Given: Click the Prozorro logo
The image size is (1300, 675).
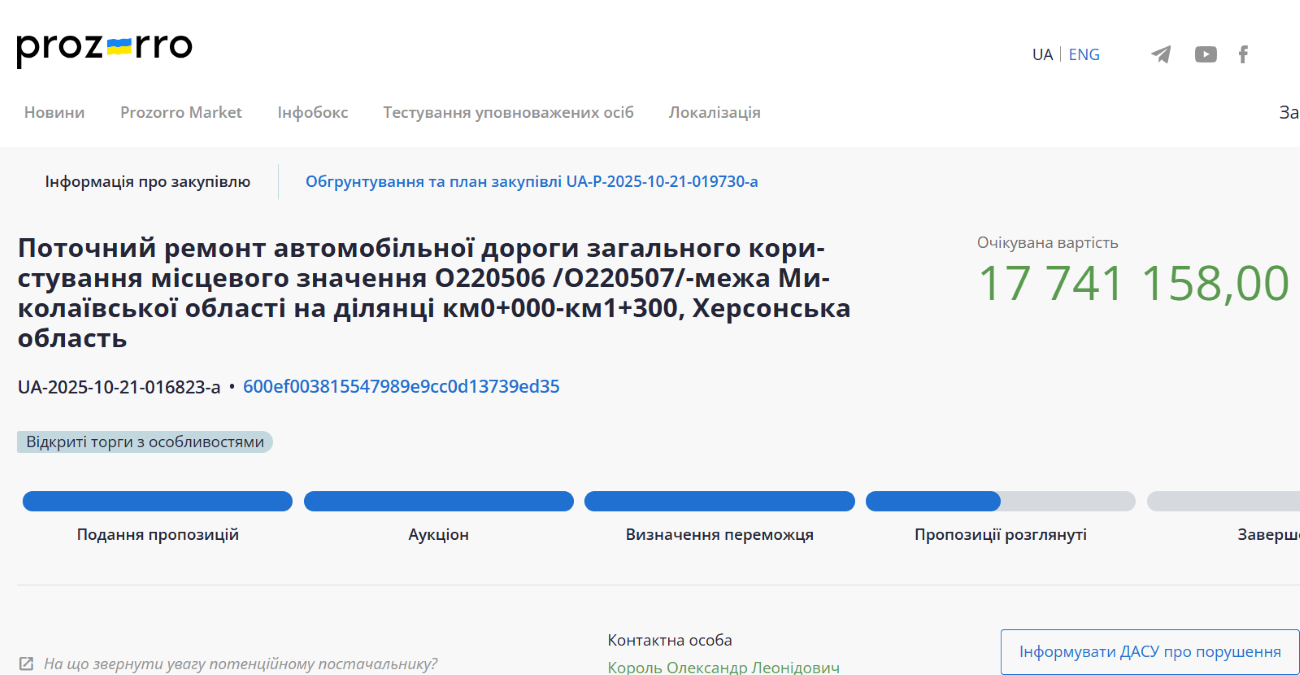Looking at the screenshot, I should point(104,49).
